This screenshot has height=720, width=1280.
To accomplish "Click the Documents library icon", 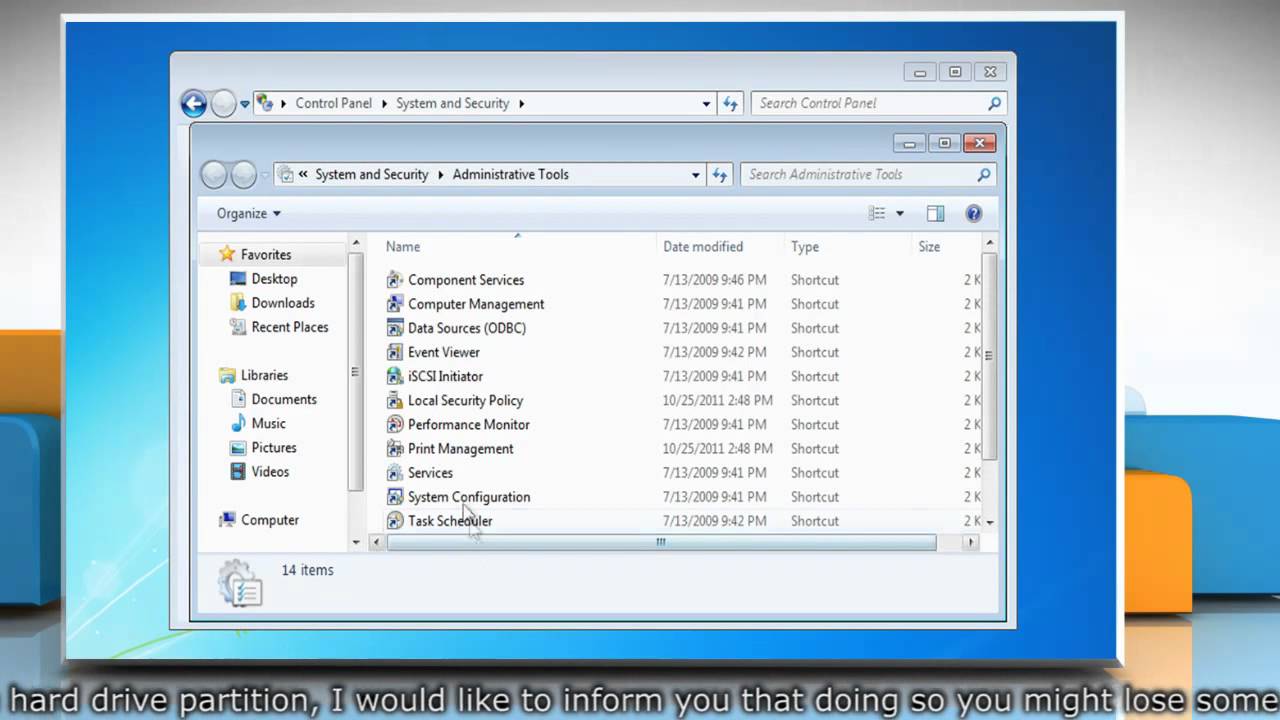I will [x=238, y=399].
